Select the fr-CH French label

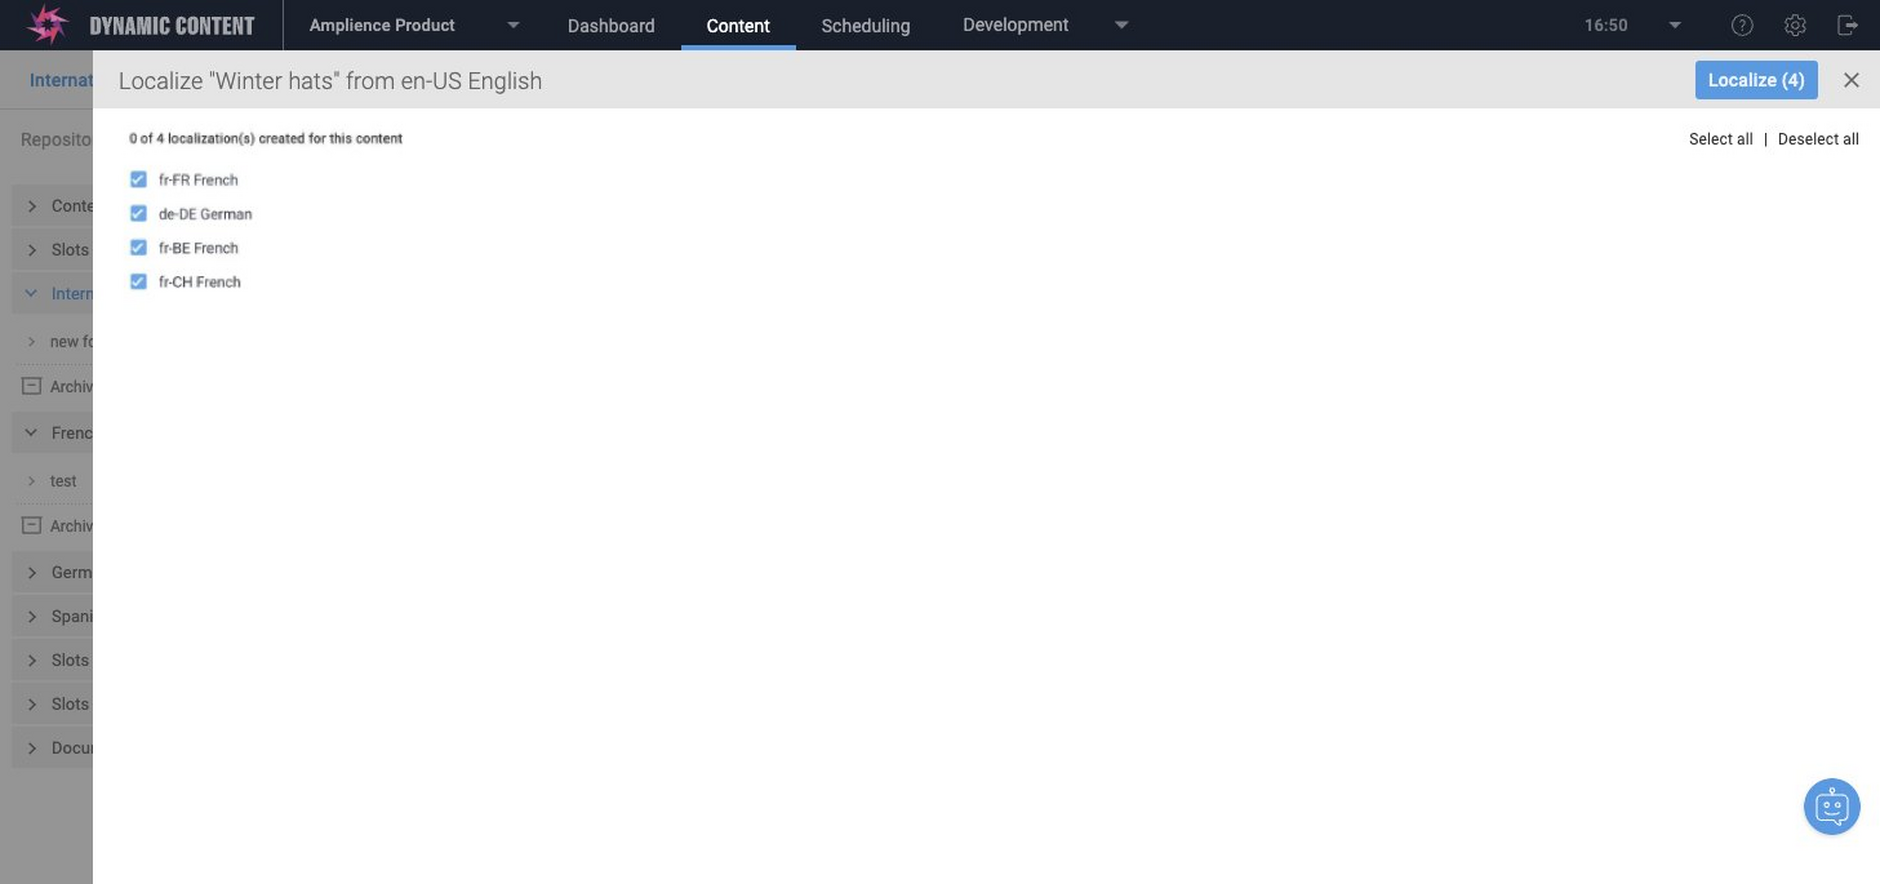199,282
